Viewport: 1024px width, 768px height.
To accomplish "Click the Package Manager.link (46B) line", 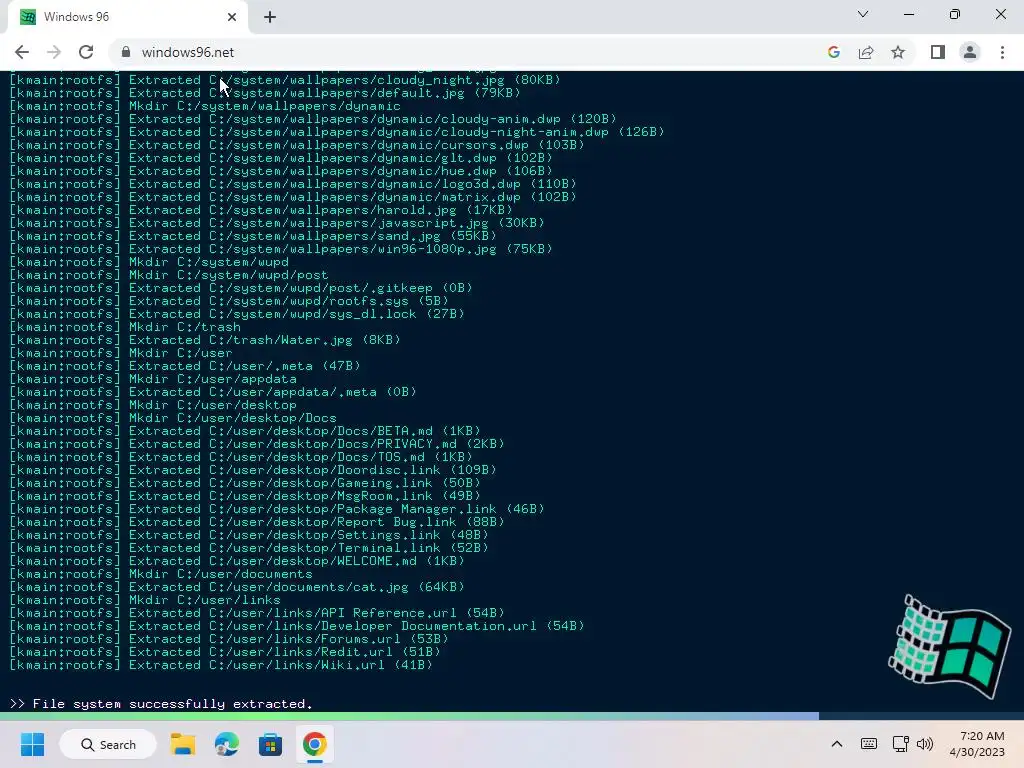I will click(277, 509).
